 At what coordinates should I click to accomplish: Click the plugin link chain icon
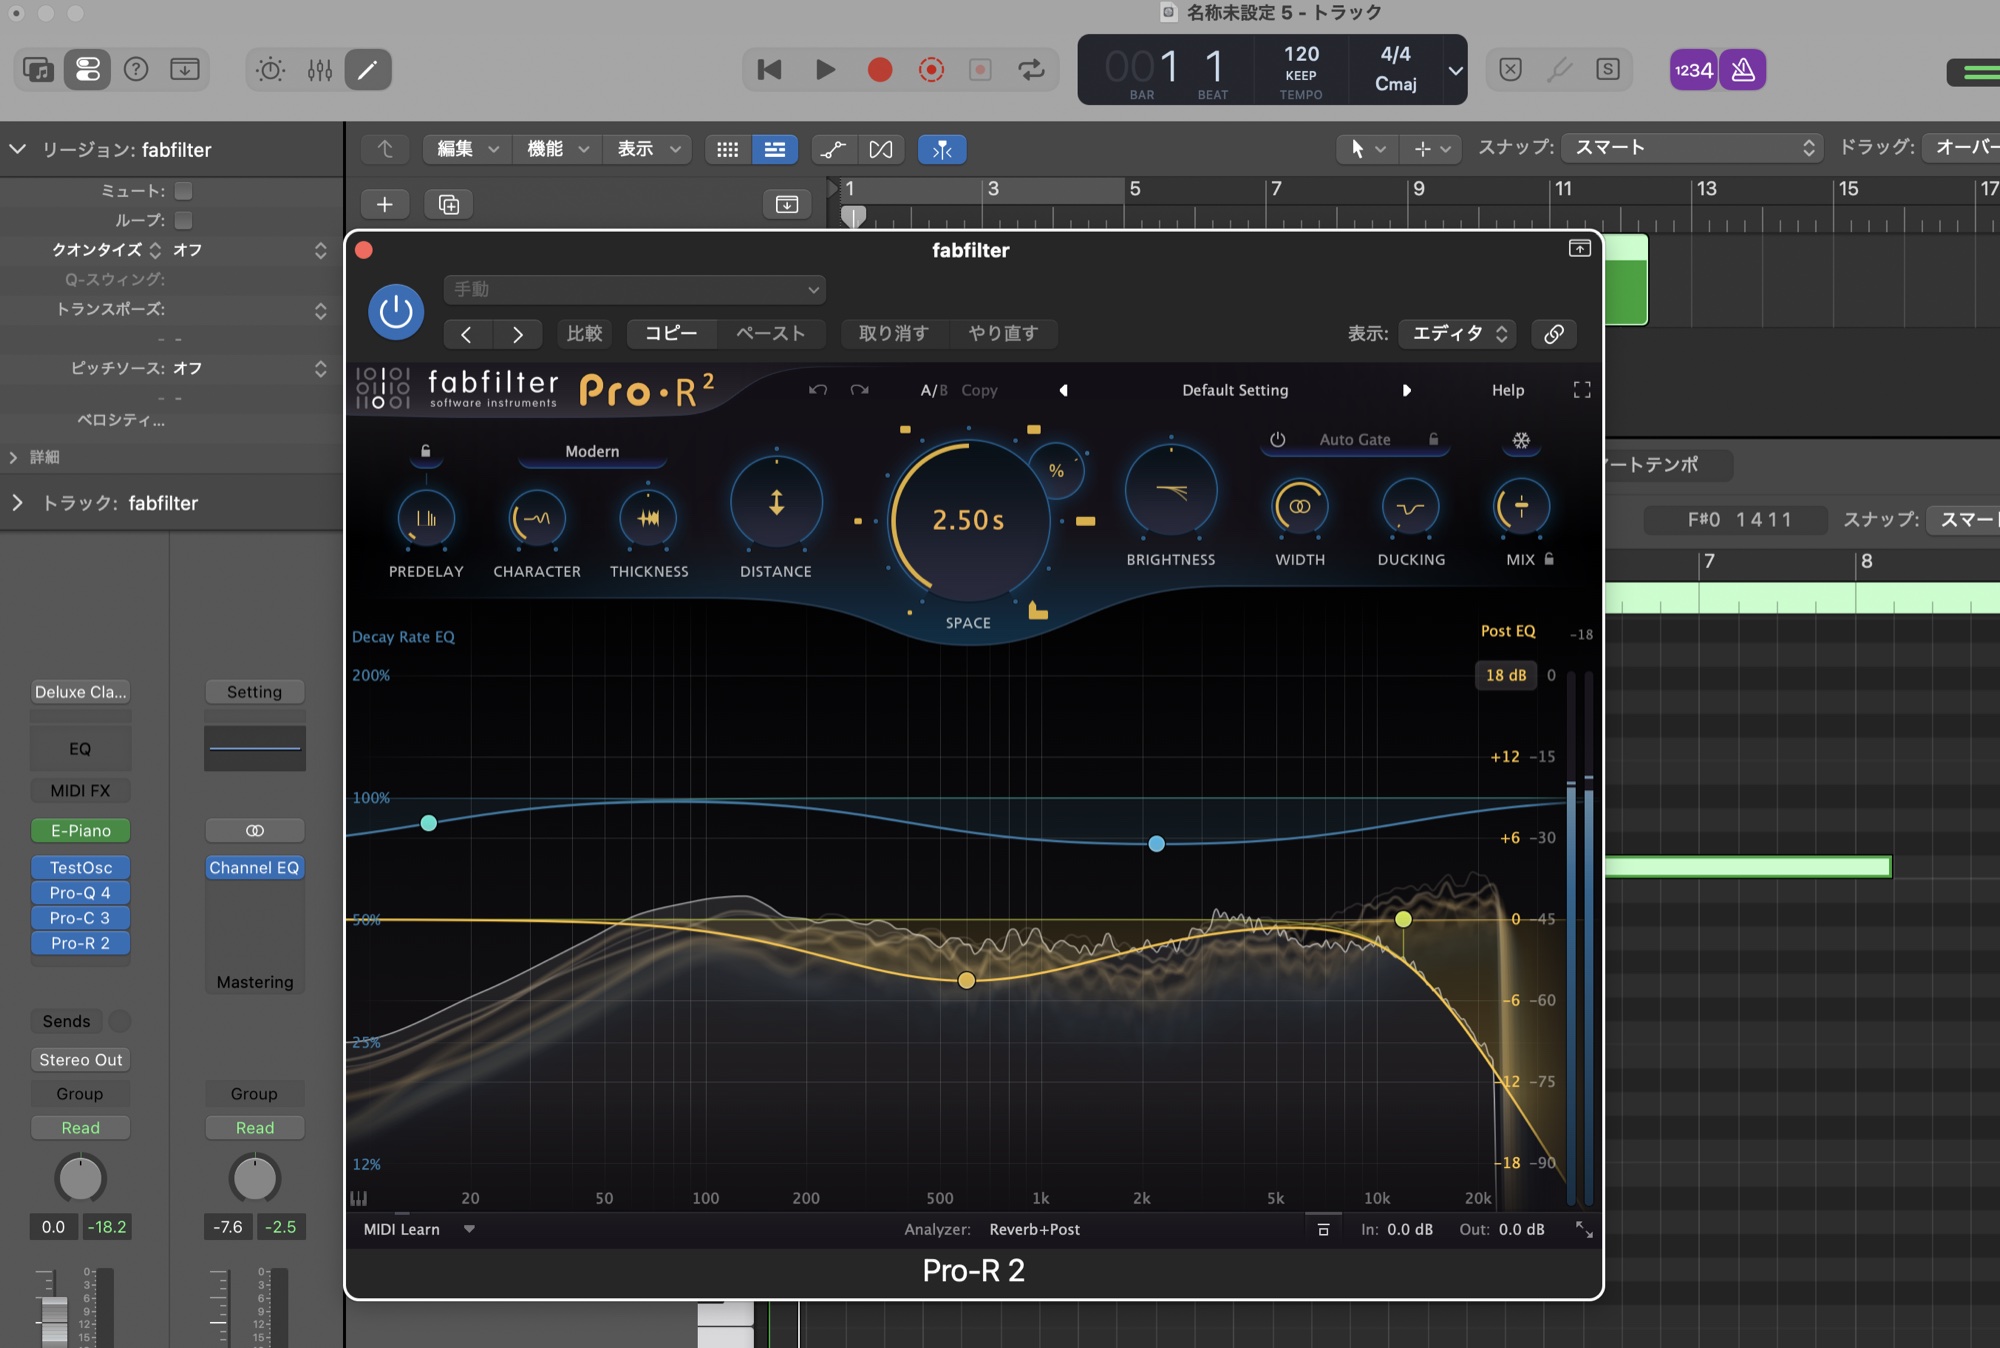pyautogui.click(x=1554, y=334)
